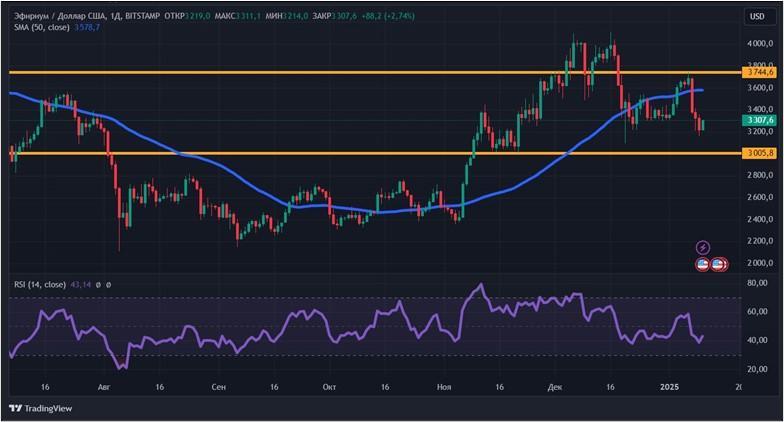Image resolution: width=784 pixels, height=422 pixels.
Task: Click the Авг label on time axis
Action: tap(104, 385)
